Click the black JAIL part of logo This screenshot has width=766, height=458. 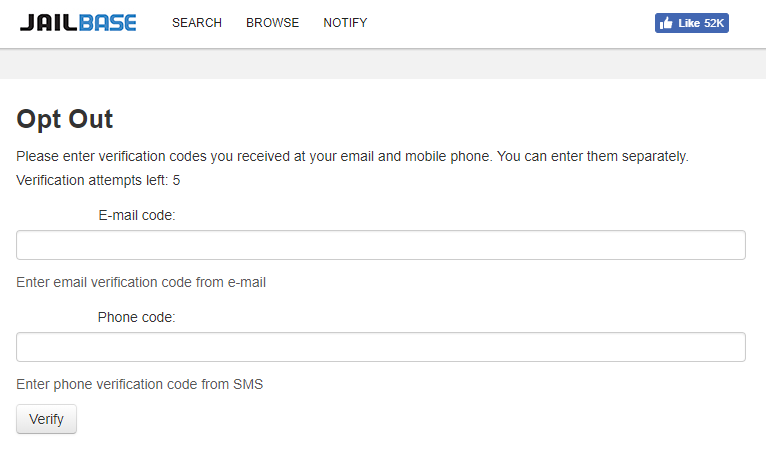pos(49,23)
